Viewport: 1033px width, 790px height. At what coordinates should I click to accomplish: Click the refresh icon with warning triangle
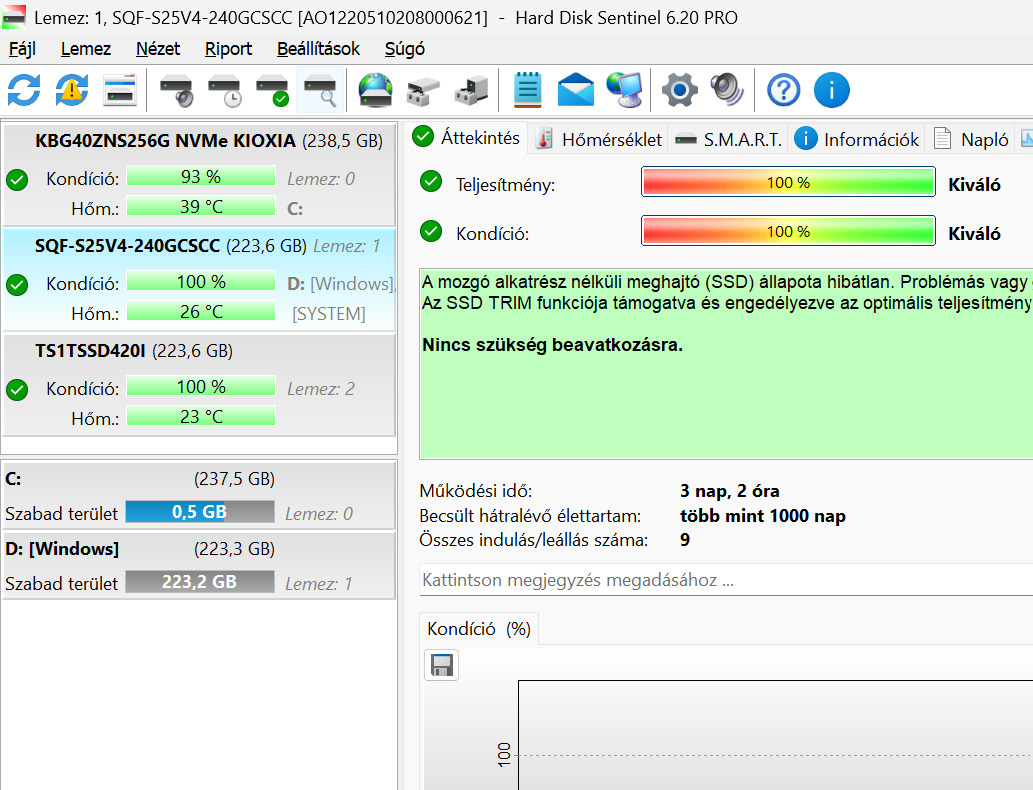72,90
